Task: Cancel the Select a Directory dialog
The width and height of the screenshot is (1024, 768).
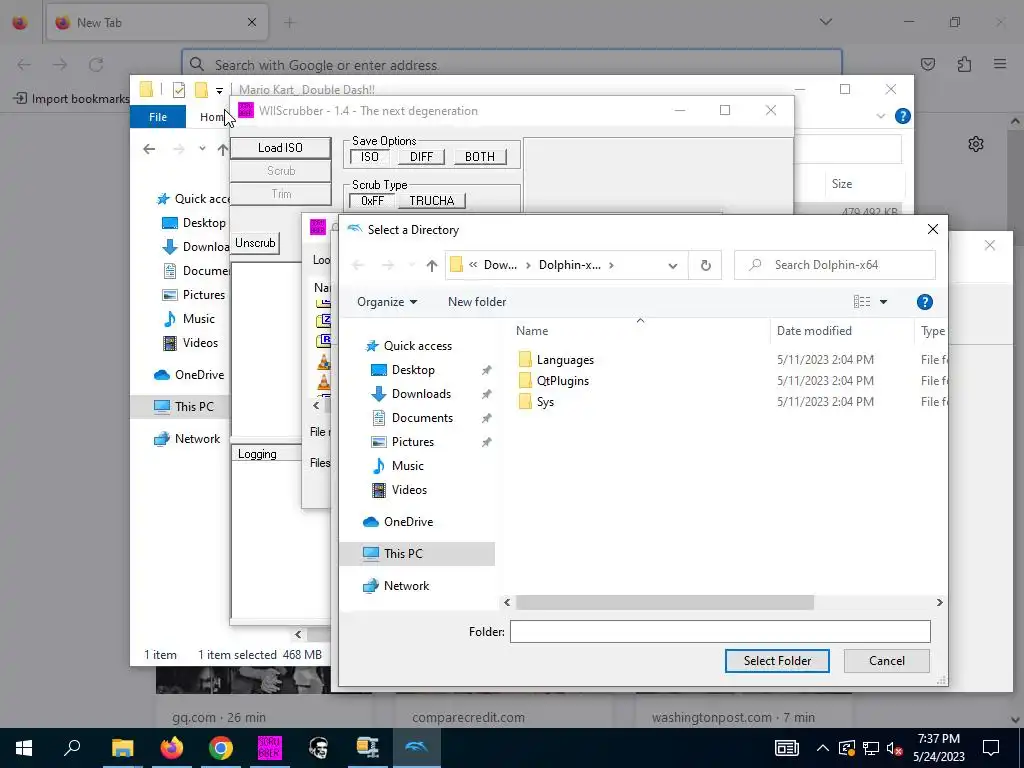Action: (886, 661)
